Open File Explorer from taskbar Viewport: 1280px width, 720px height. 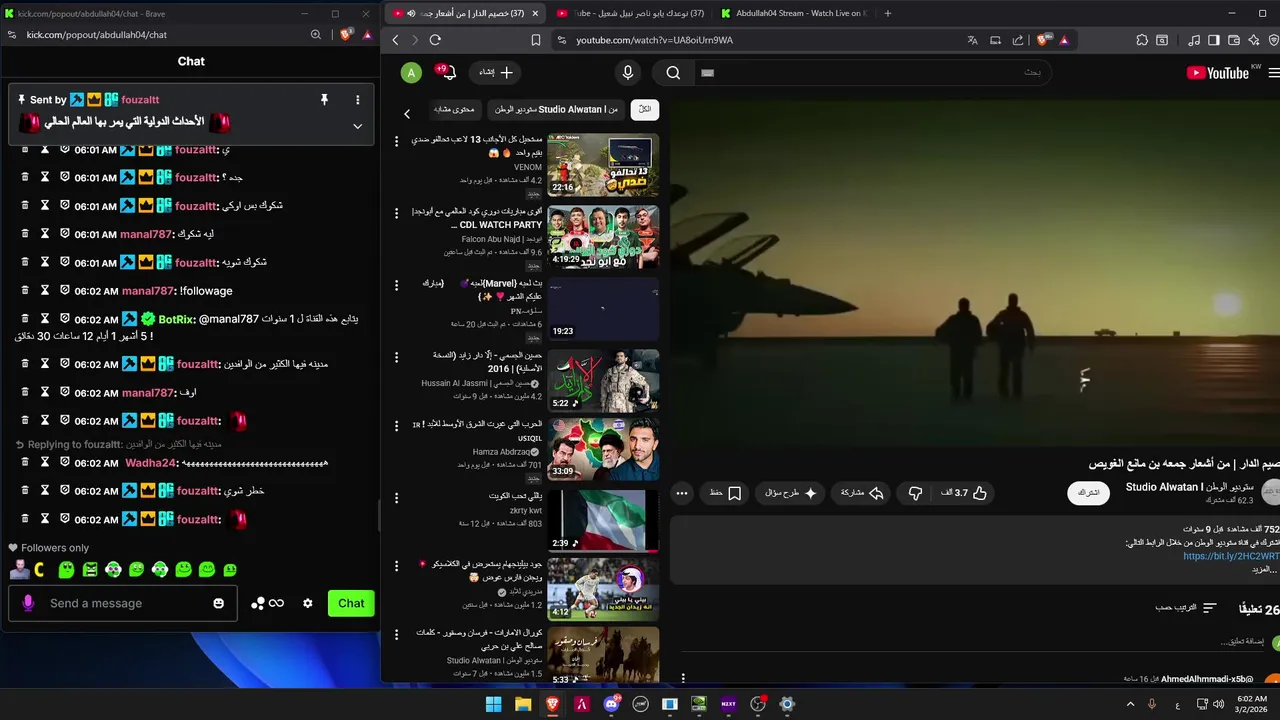523,704
